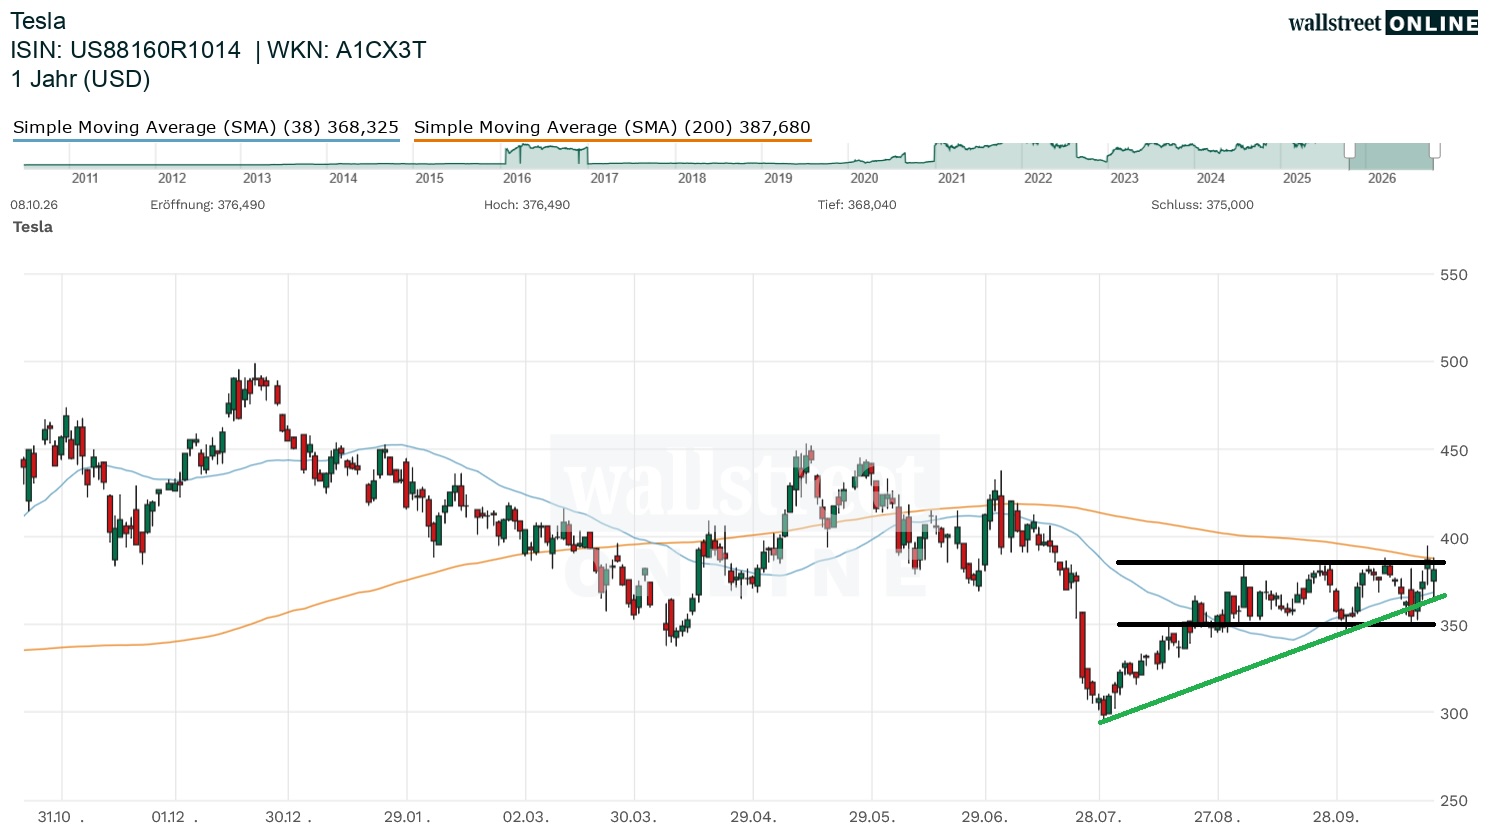Click the 2011 year label in navigator
Screen dimensions: 1490x825
(85, 178)
